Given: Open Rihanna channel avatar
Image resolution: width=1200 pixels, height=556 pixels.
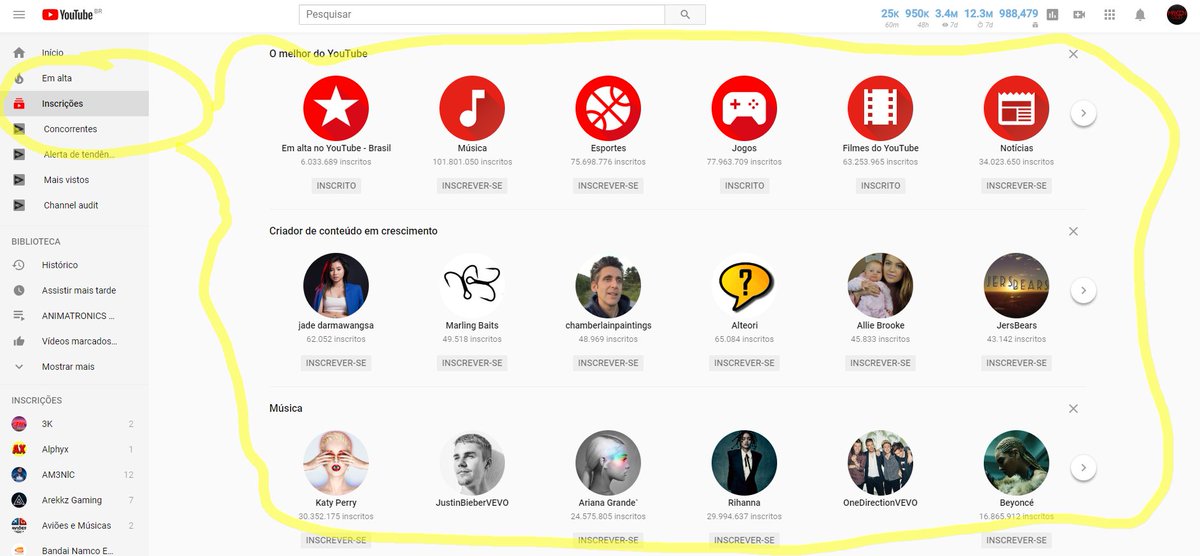Looking at the screenshot, I should 744,463.
